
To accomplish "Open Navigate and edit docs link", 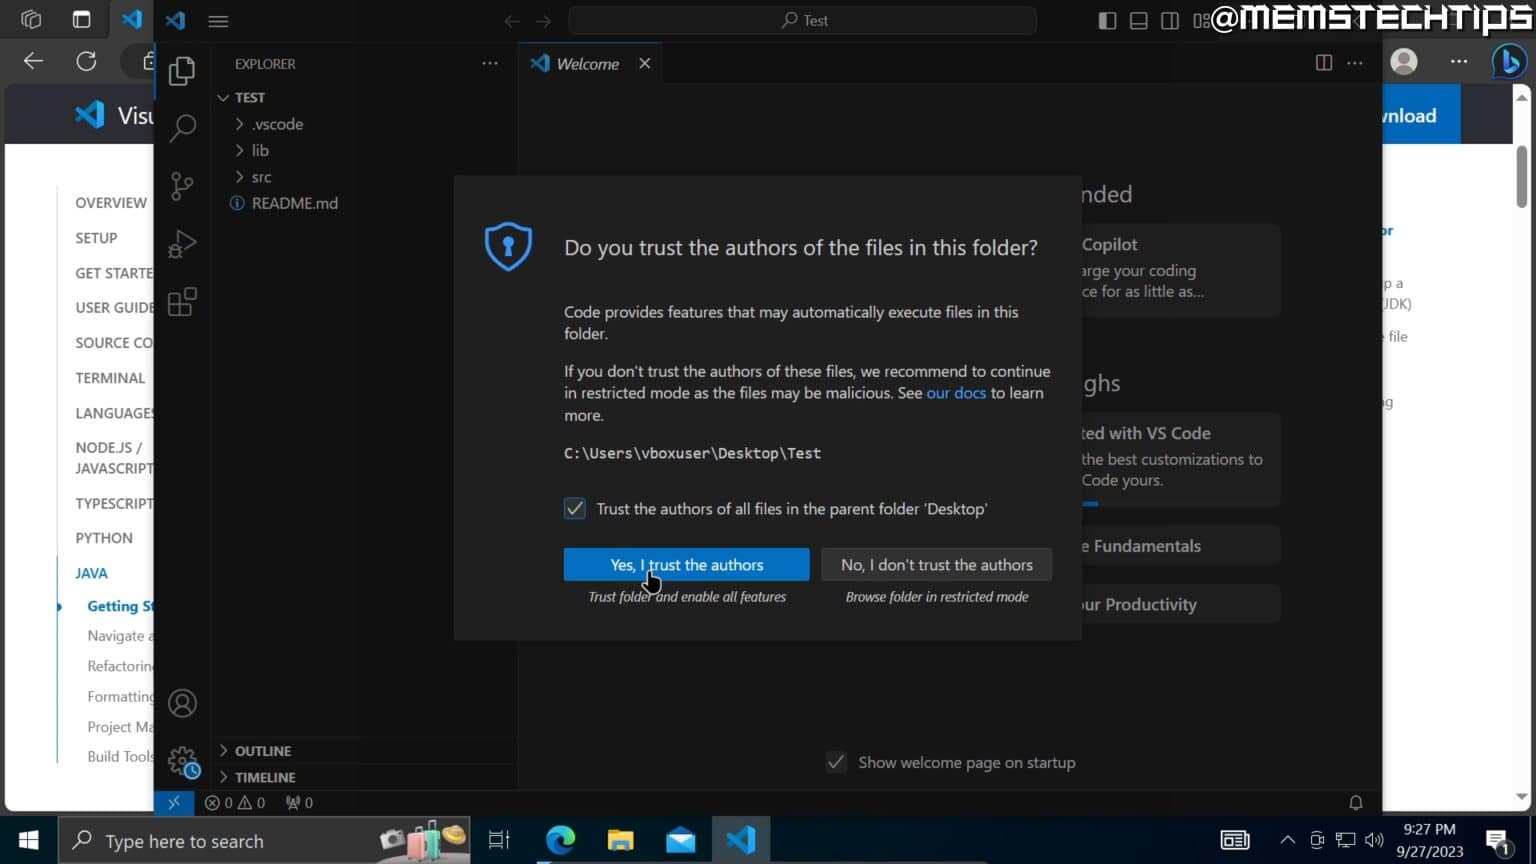I will (120, 635).
